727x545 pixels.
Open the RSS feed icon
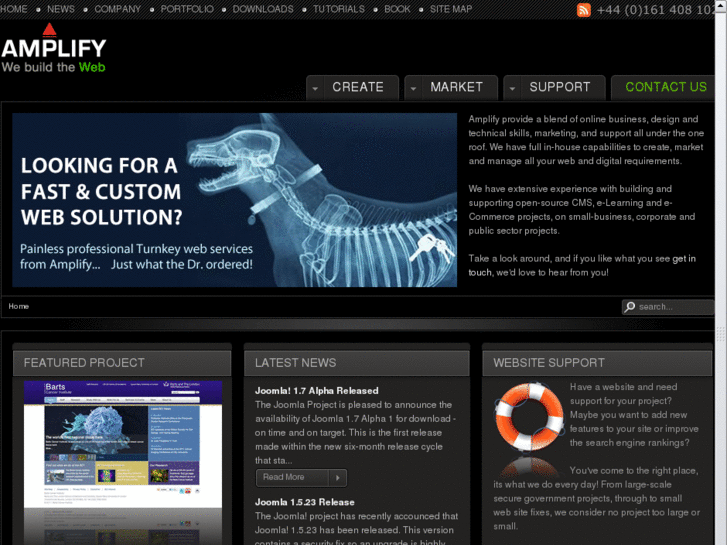click(583, 10)
